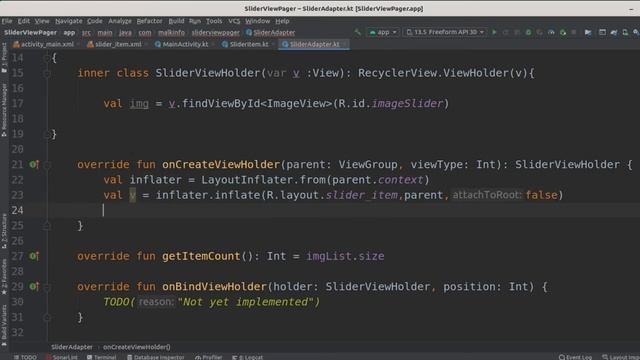640x360 pixels.
Task: Open the Tools menu
Action: pyautogui.click(x=214, y=21)
